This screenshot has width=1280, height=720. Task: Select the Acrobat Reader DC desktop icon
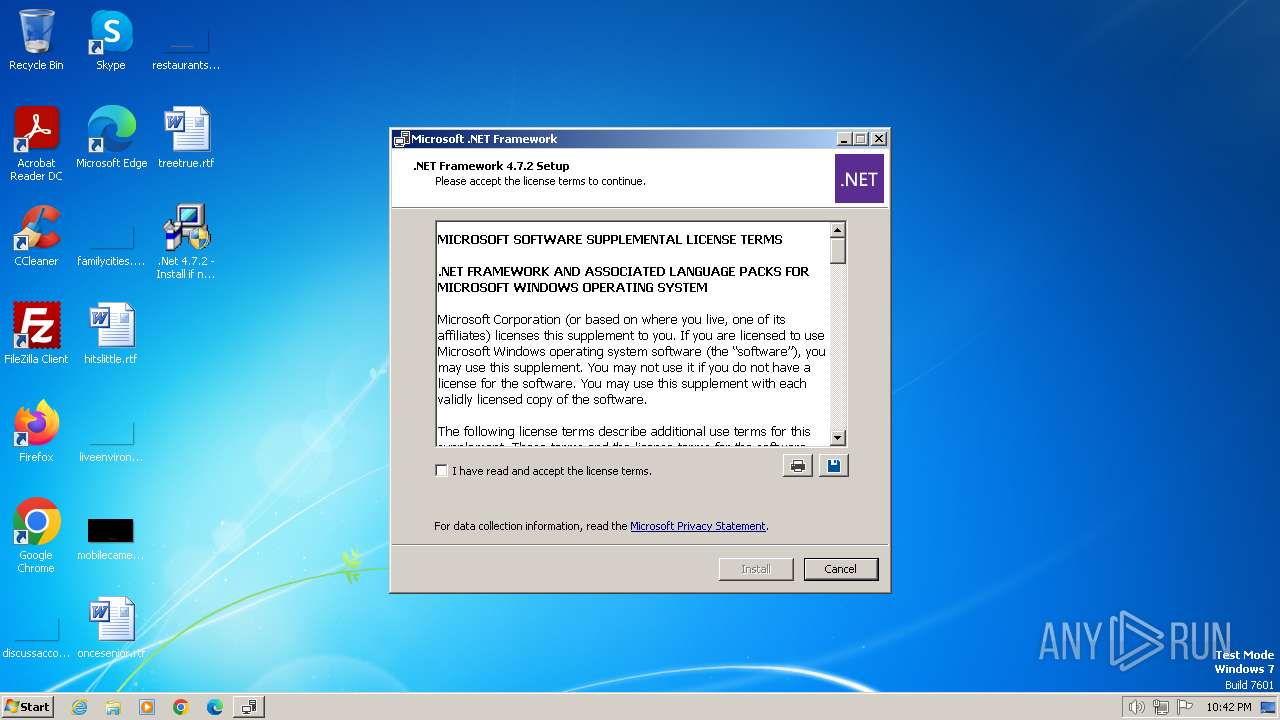click(36, 143)
